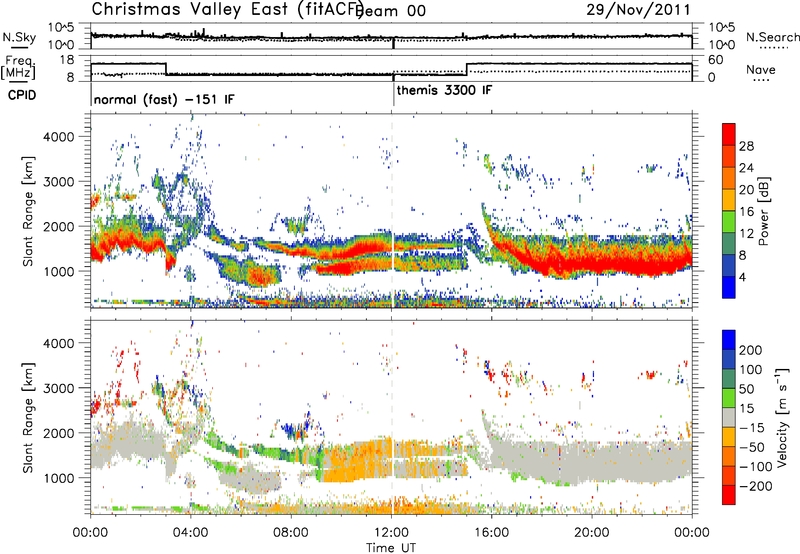Click the 20:00 time axis label
This screenshot has width=800, height=554.
591,533
